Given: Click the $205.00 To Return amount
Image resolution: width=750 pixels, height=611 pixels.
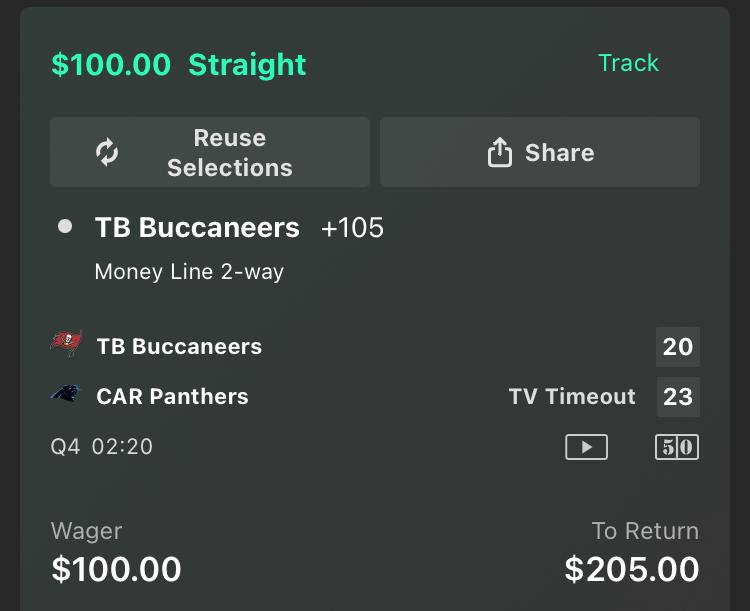Looking at the screenshot, I should [x=631, y=569].
